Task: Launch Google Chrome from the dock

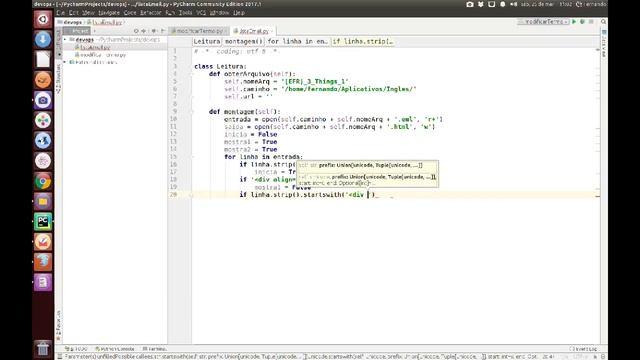Action: (43, 181)
